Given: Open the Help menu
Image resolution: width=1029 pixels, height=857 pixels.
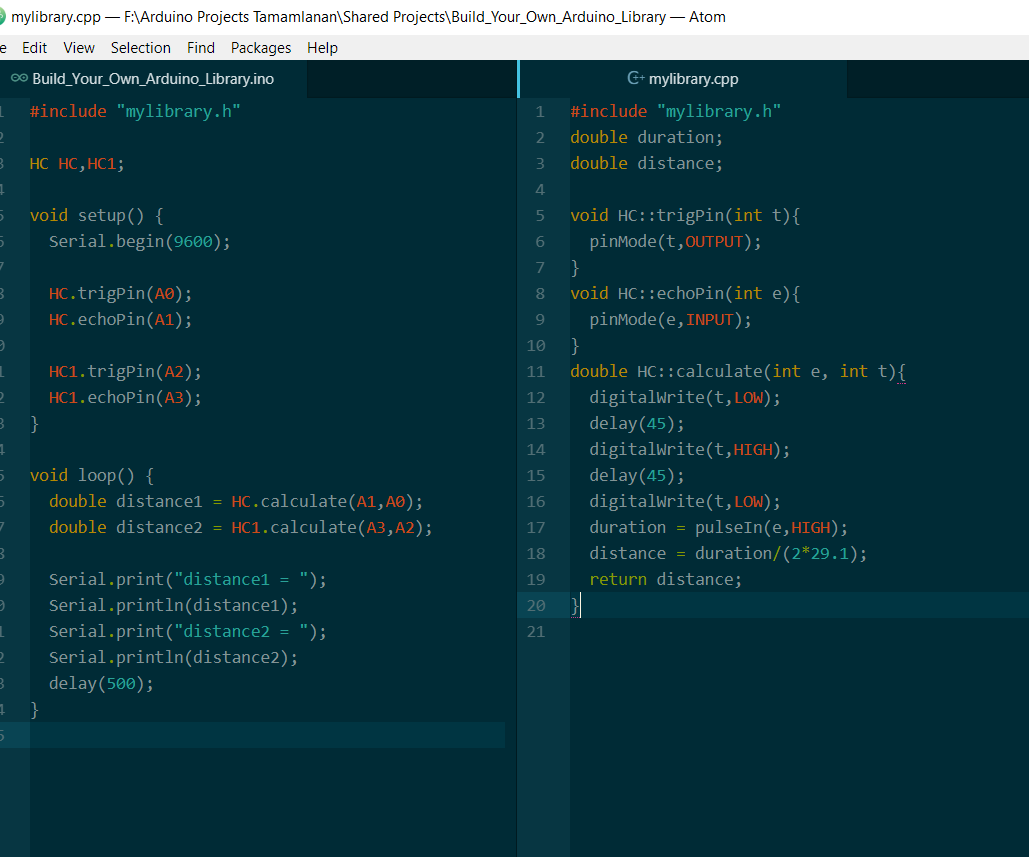Looking at the screenshot, I should (322, 48).
